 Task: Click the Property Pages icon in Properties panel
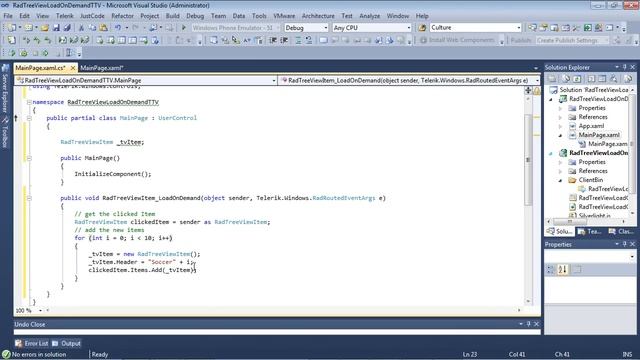click(x=577, y=269)
